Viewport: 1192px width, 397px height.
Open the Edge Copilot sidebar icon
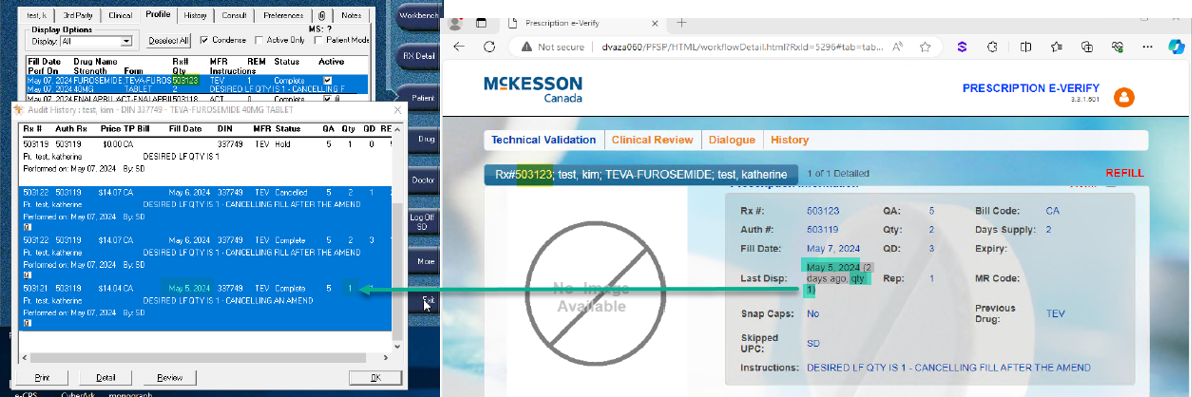[1175, 46]
